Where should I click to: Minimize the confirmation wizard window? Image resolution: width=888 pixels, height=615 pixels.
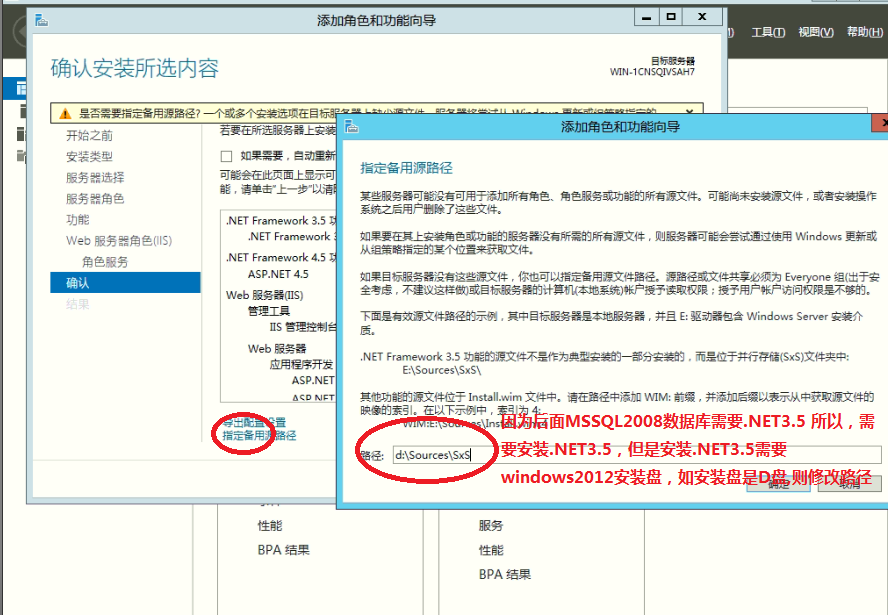[x=646, y=18]
